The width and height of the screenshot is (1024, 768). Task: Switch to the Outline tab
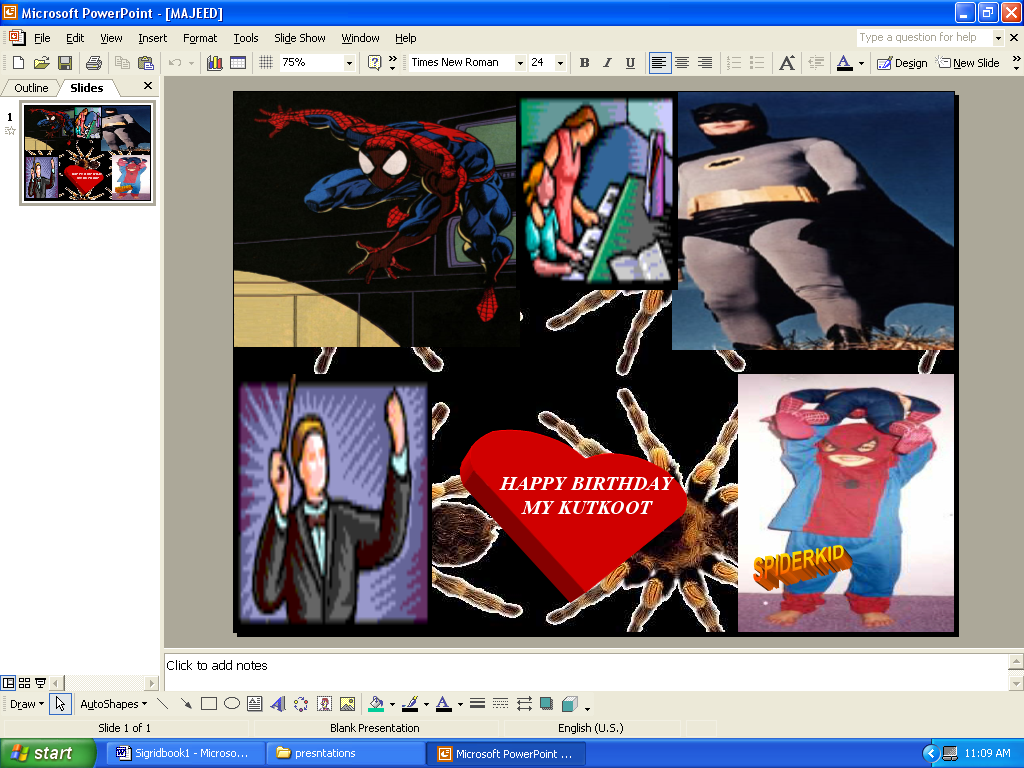[x=31, y=88]
